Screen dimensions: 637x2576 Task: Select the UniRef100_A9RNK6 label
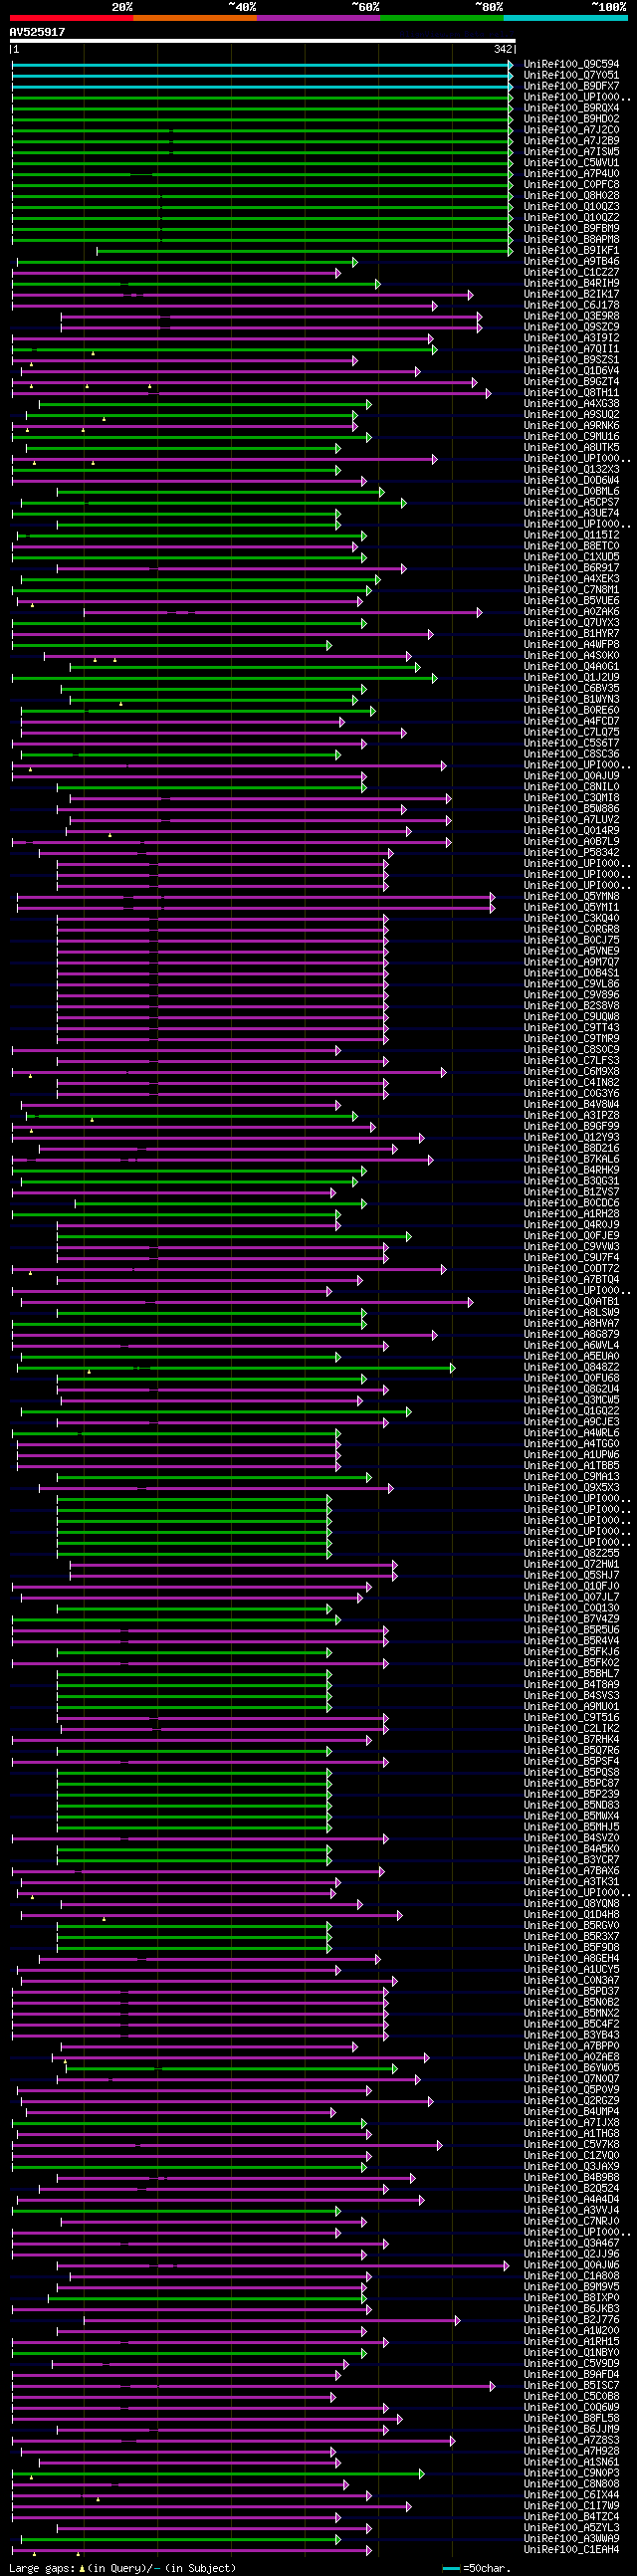[x=571, y=427]
